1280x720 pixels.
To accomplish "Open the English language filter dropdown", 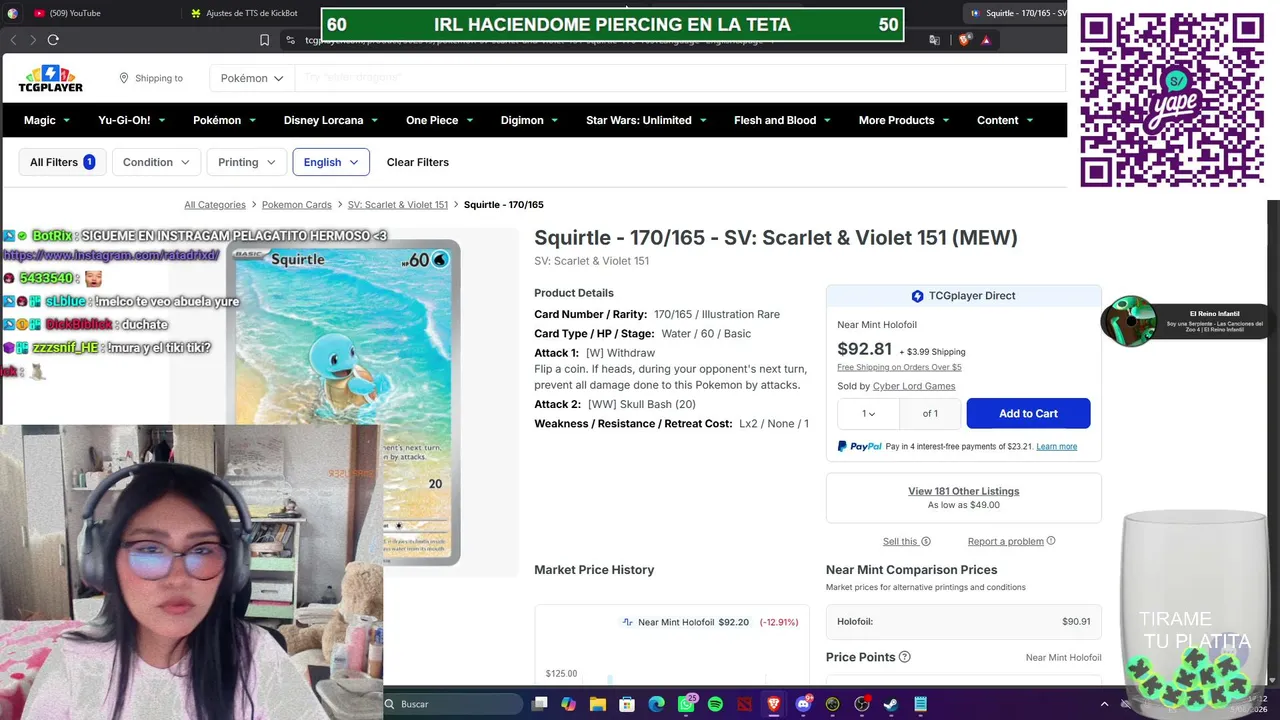I will (x=331, y=162).
